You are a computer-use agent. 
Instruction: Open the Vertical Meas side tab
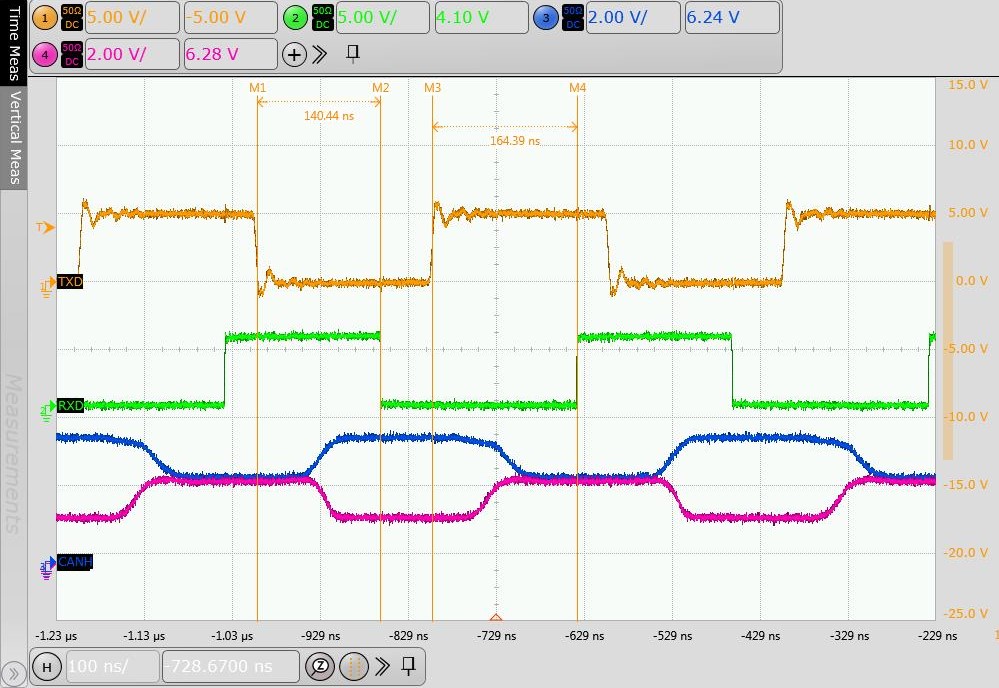(14, 138)
